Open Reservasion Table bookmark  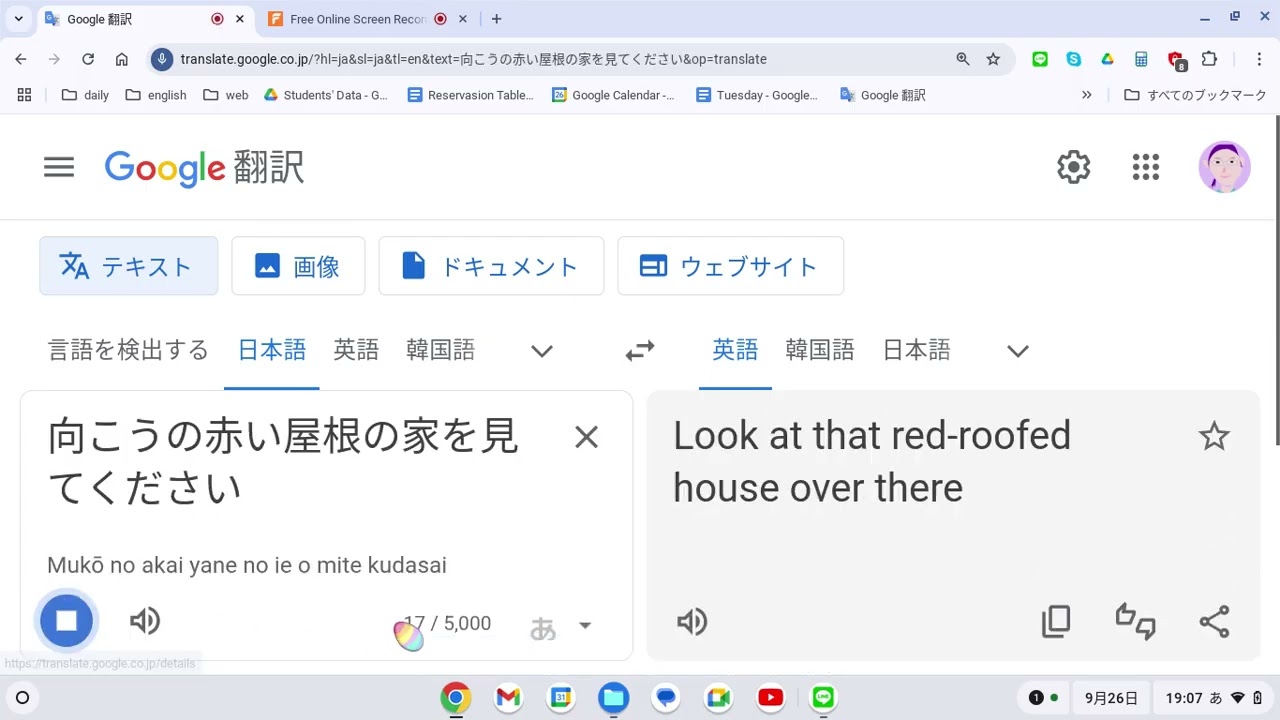coord(470,95)
